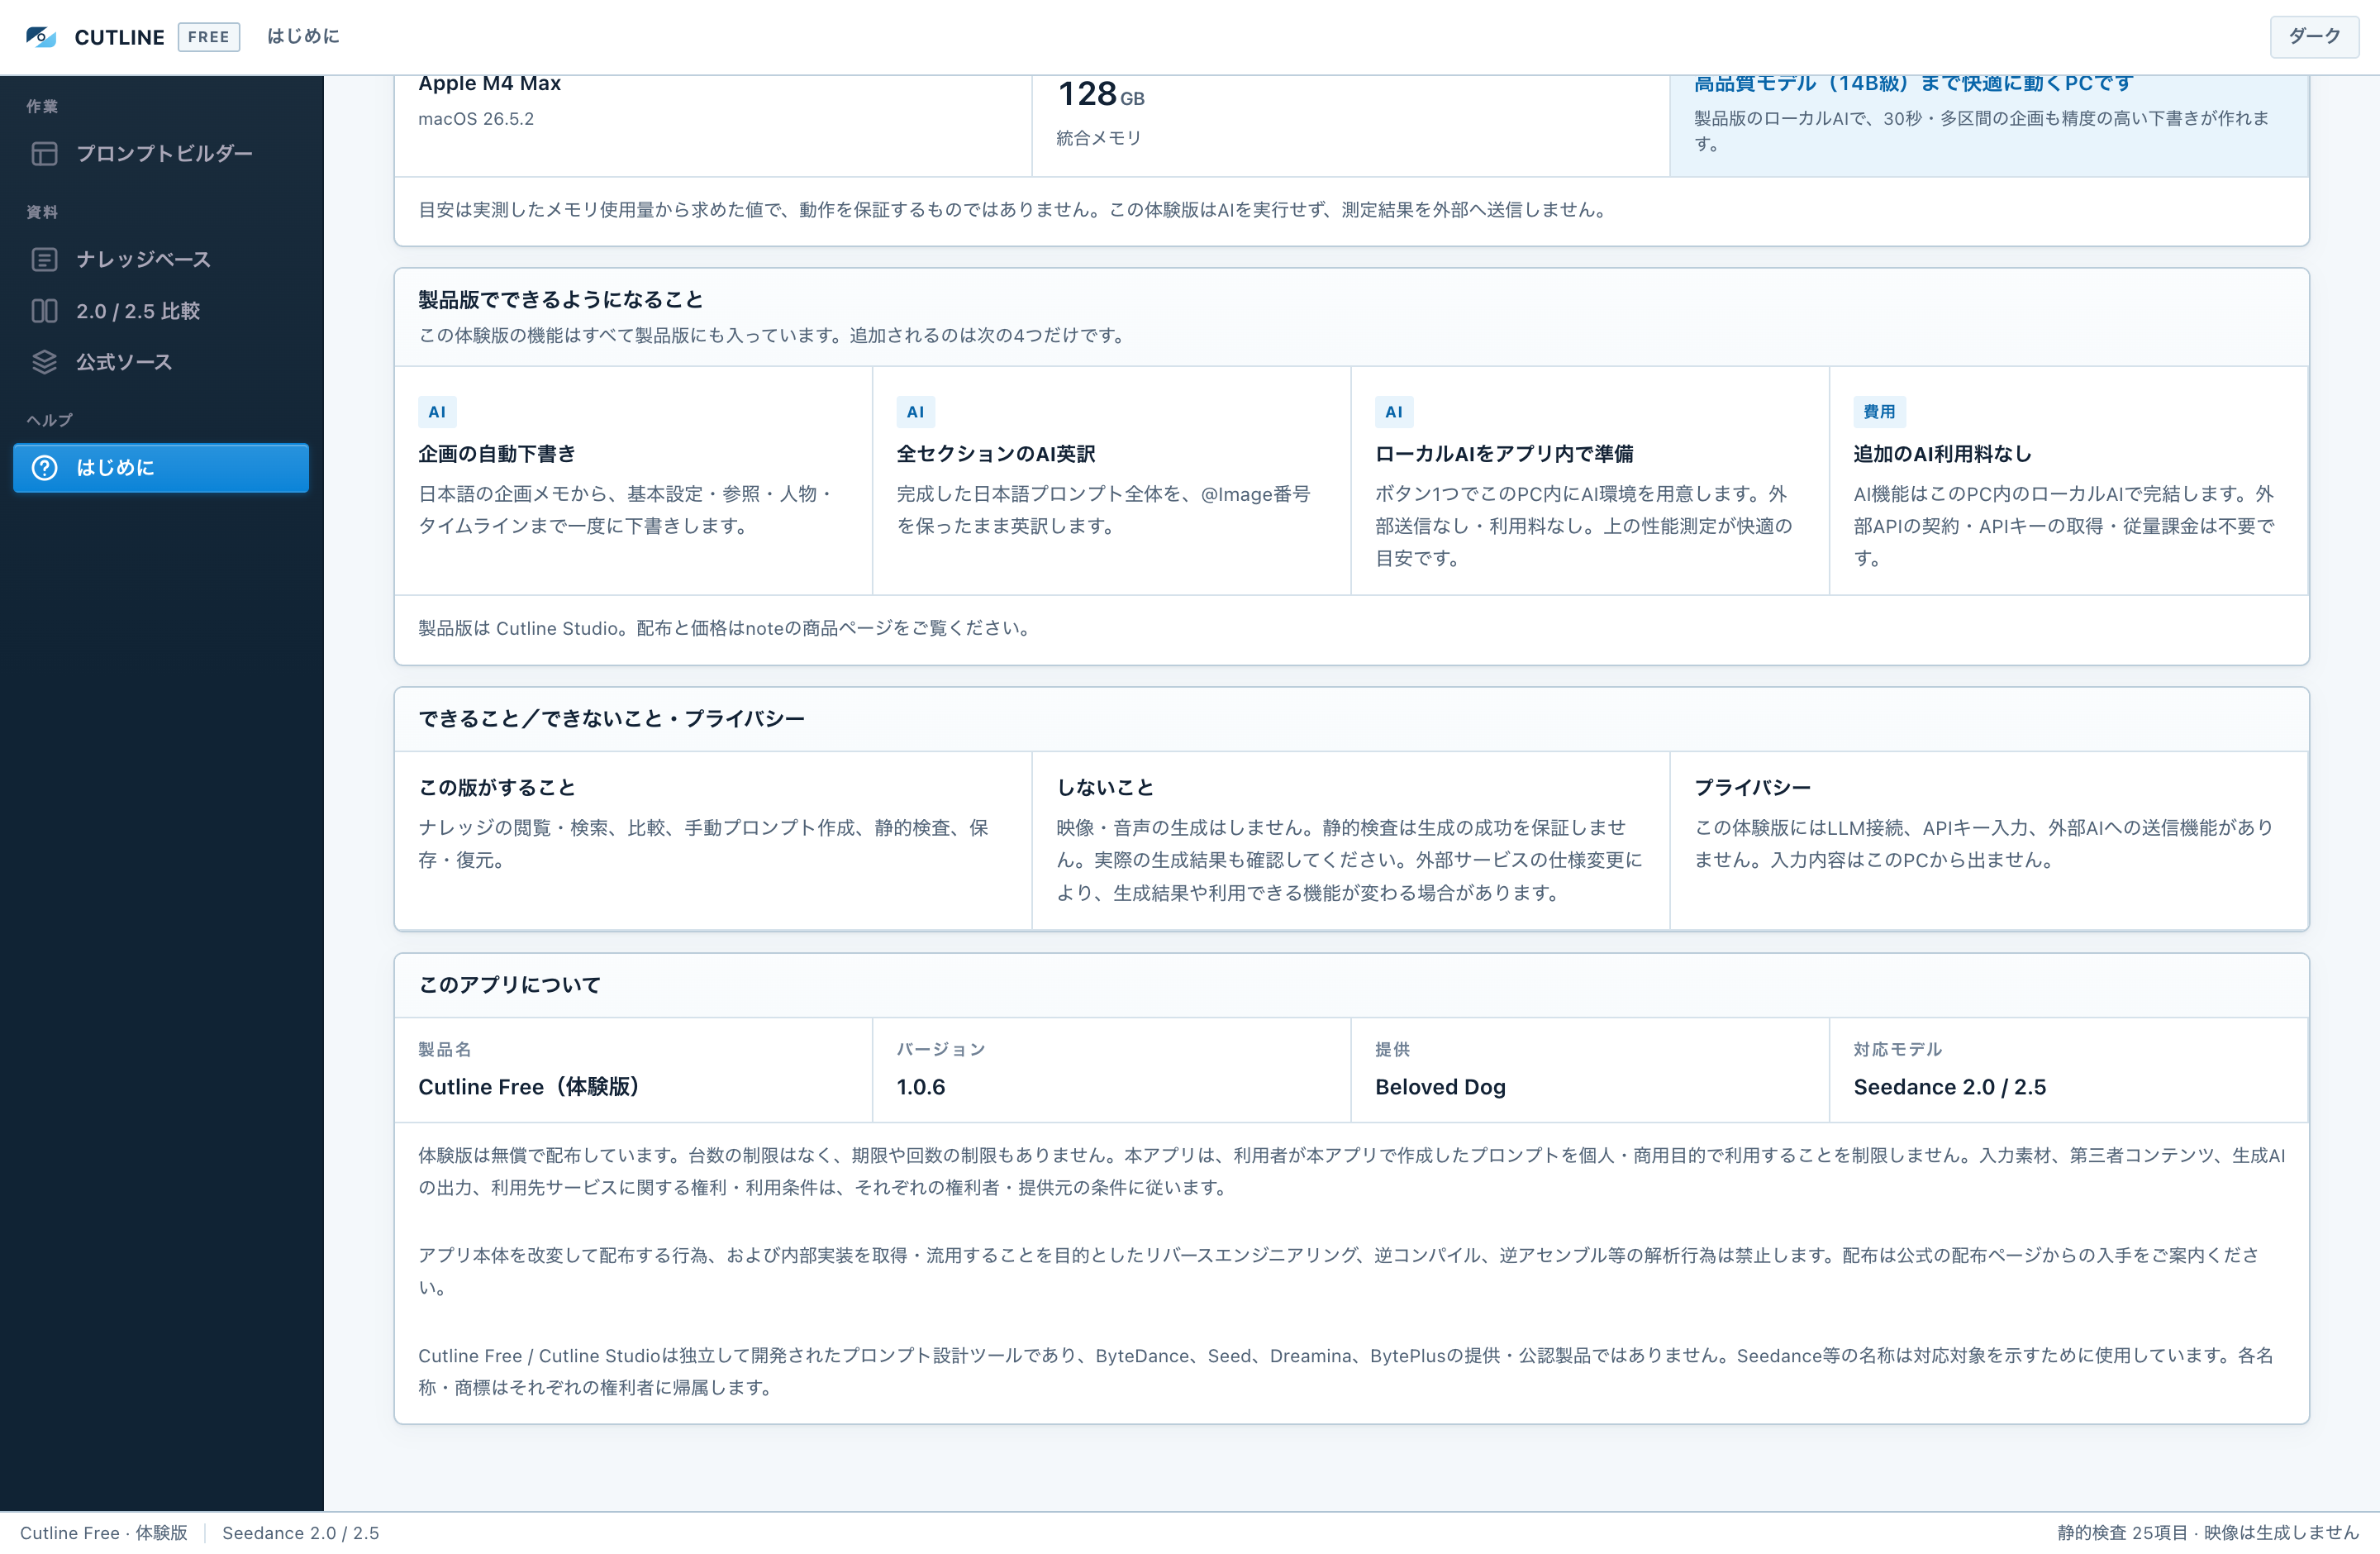Click the 2.0 / 2.5 比較 columns icon
The image size is (2380, 1554).
tap(44, 311)
